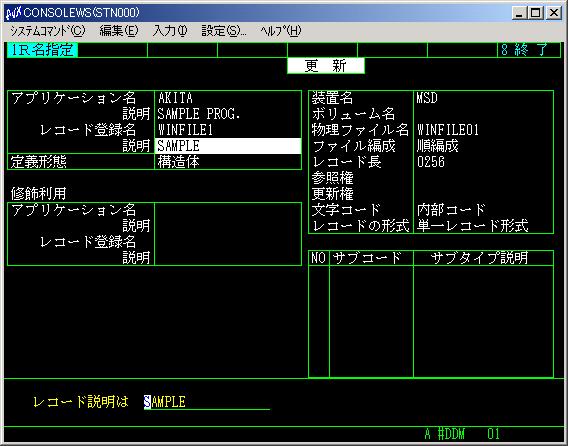Click the 構造体 definition type field
The image size is (568, 446).
(228, 162)
